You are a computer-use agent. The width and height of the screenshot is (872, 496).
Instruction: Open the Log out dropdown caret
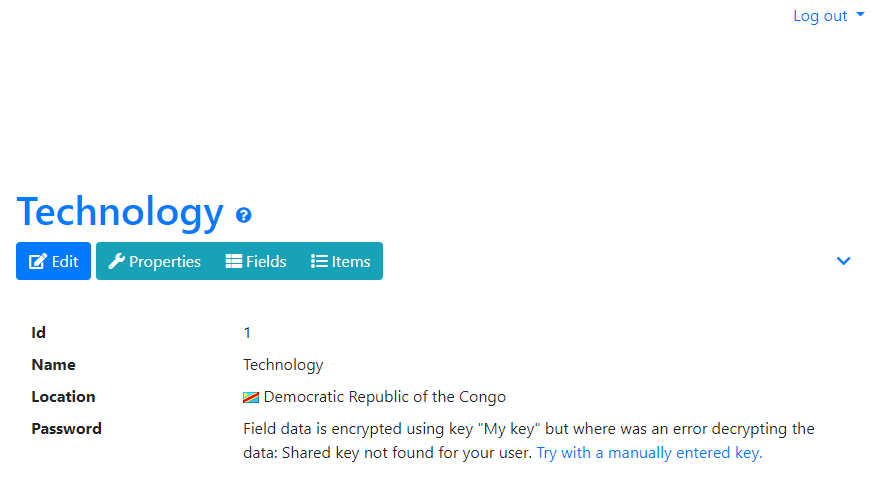point(860,14)
